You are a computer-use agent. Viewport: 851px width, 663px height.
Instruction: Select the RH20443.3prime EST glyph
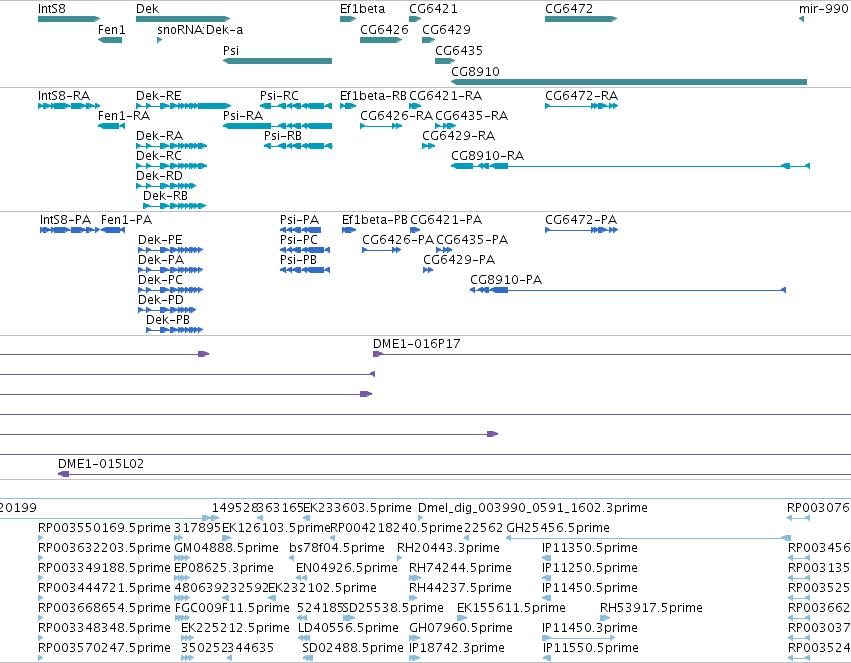tap(401, 558)
